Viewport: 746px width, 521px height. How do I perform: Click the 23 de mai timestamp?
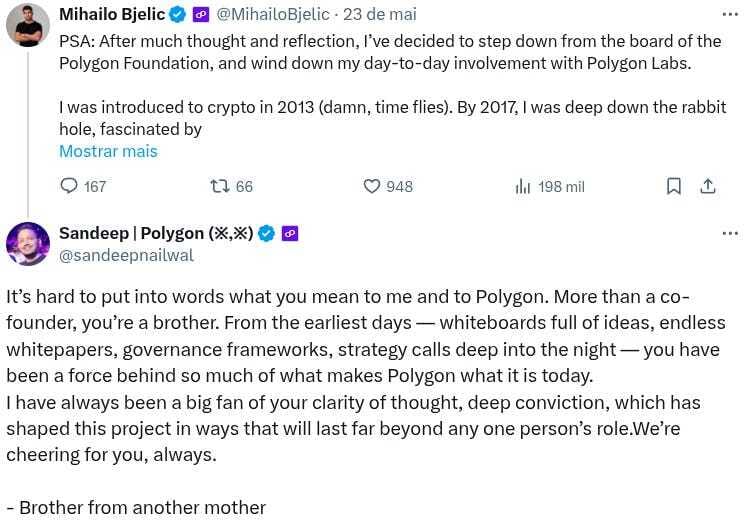click(x=380, y=14)
